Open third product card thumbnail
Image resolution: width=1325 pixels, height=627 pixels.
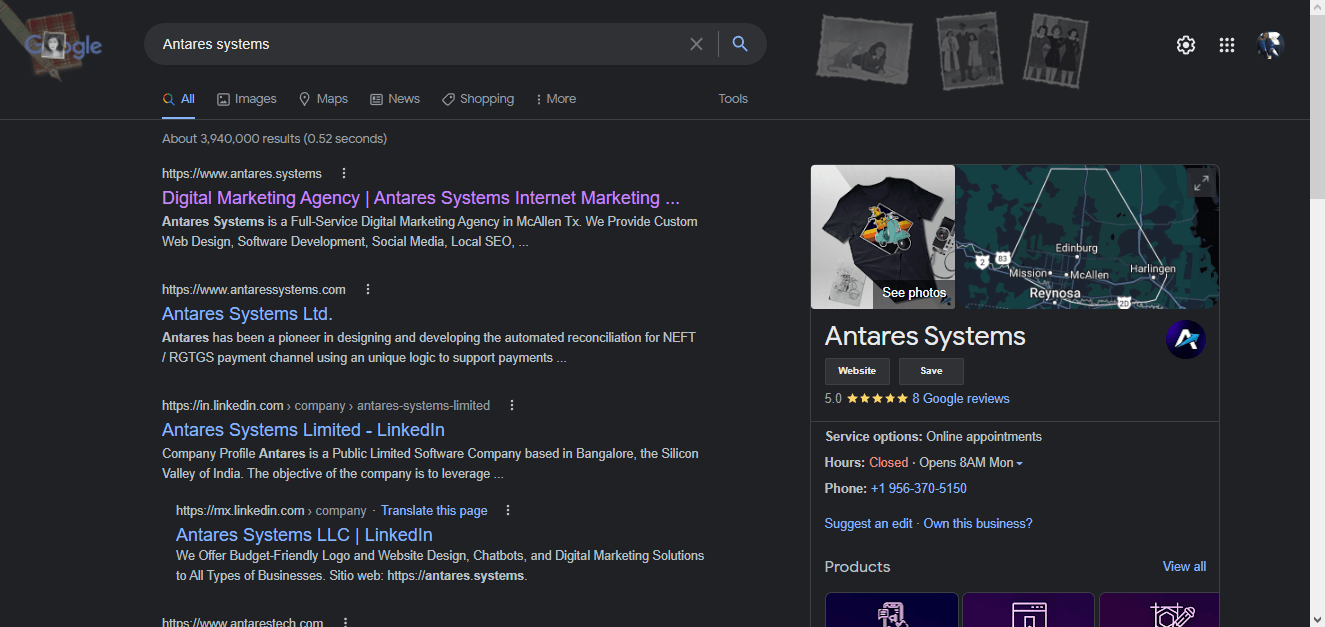click(x=1159, y=610)
